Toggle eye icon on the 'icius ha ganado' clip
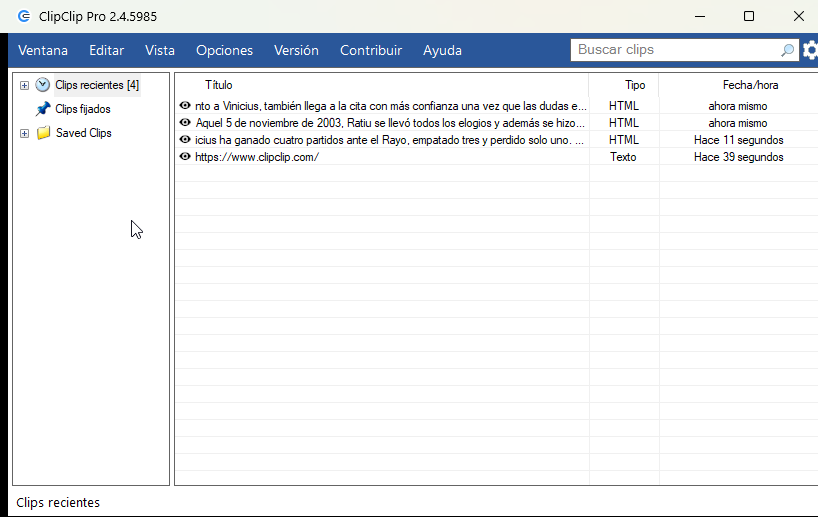 [x=185, y=140]
